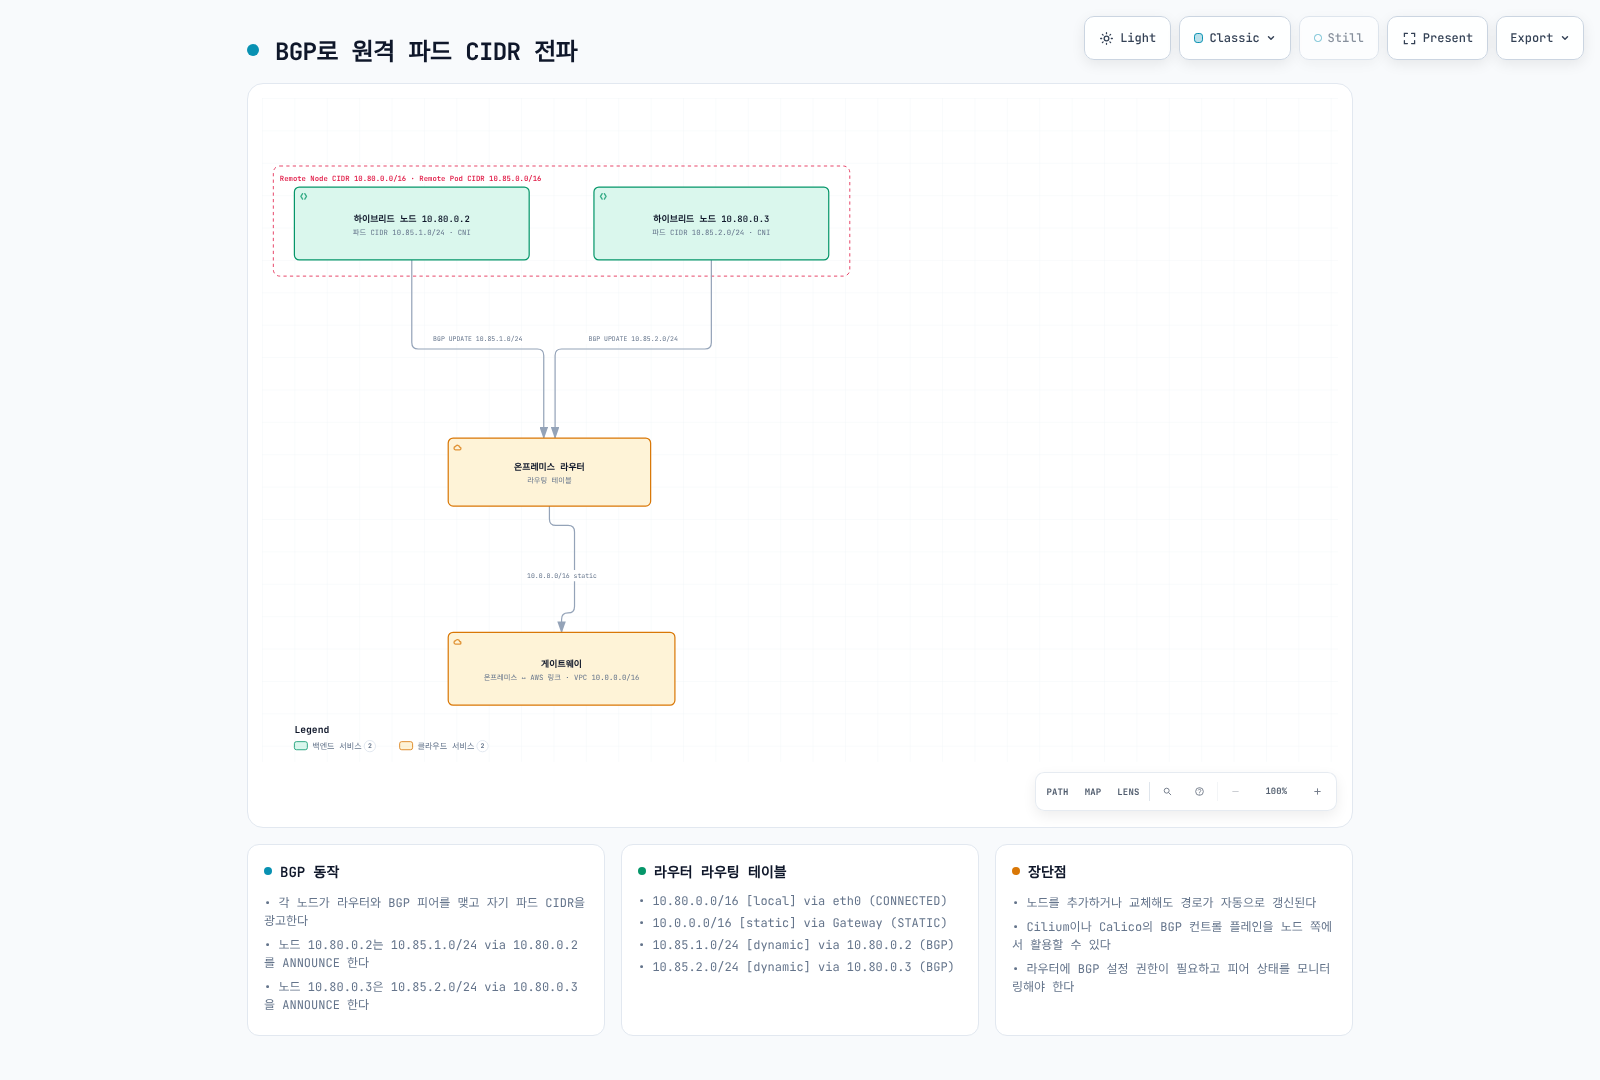1600x1080 pixels.
Task: Switch to PATH view mode
Action: (1057, 792)
